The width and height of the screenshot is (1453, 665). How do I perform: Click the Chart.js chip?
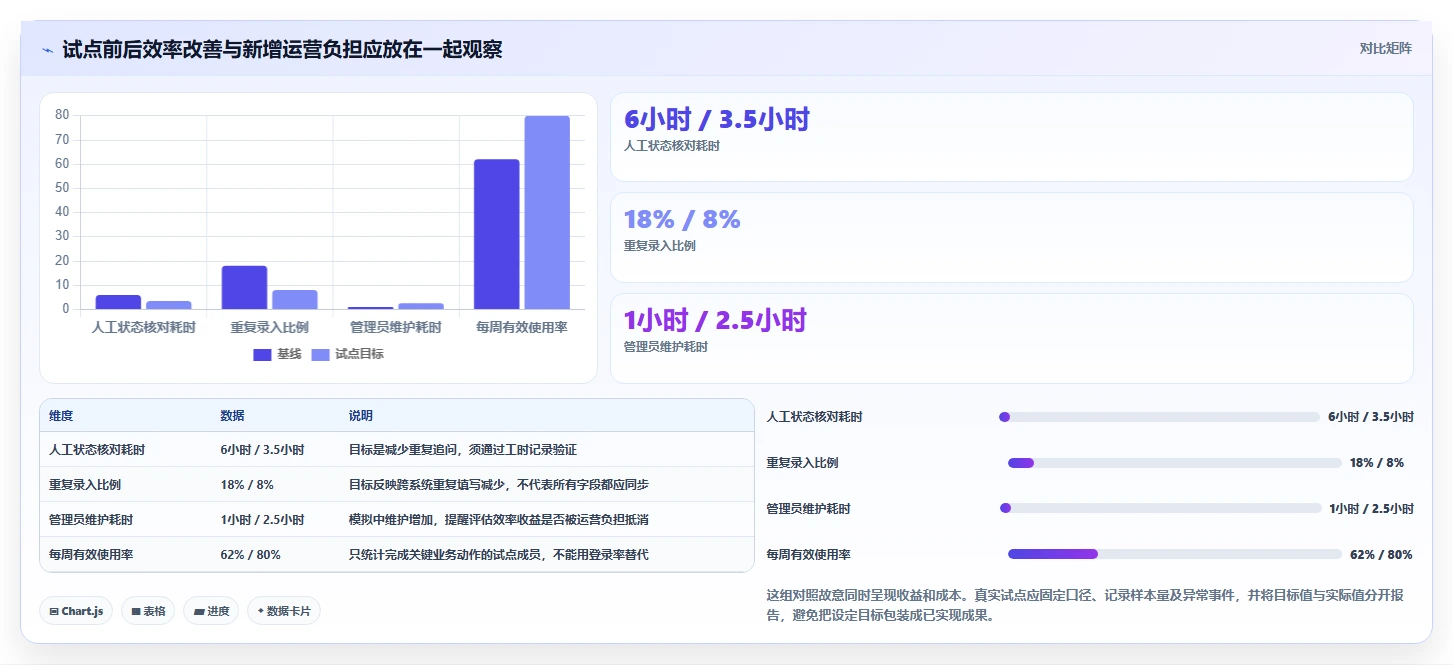76,611
